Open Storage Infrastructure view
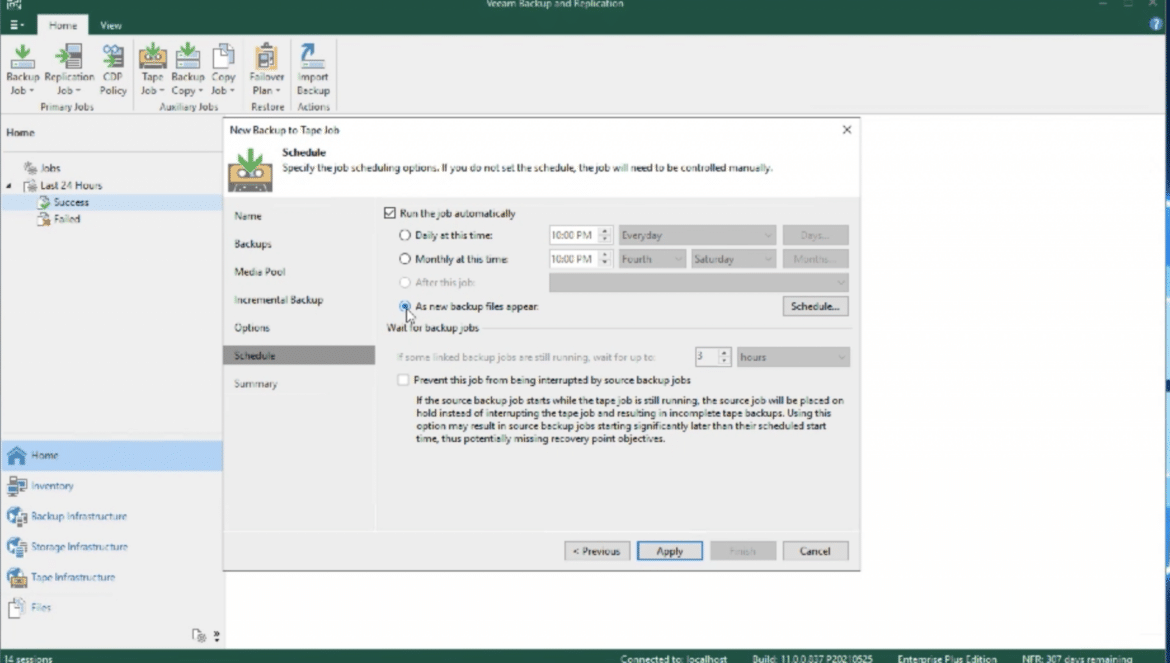This screenshot has height=663, width=1170. tap(112, 547)
